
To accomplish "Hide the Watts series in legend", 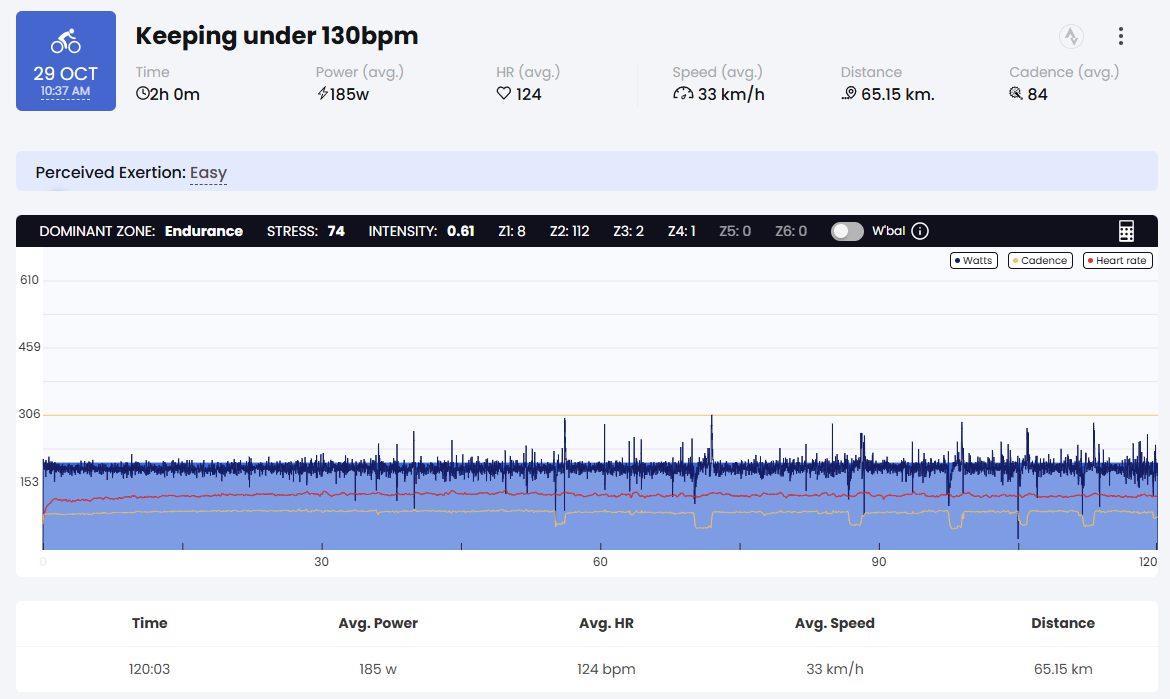I will coord(973,261).
